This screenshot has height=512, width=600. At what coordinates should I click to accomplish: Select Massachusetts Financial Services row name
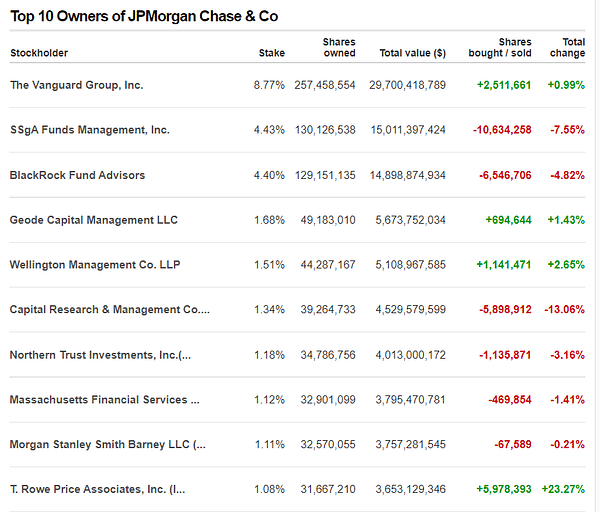(104, 399)
